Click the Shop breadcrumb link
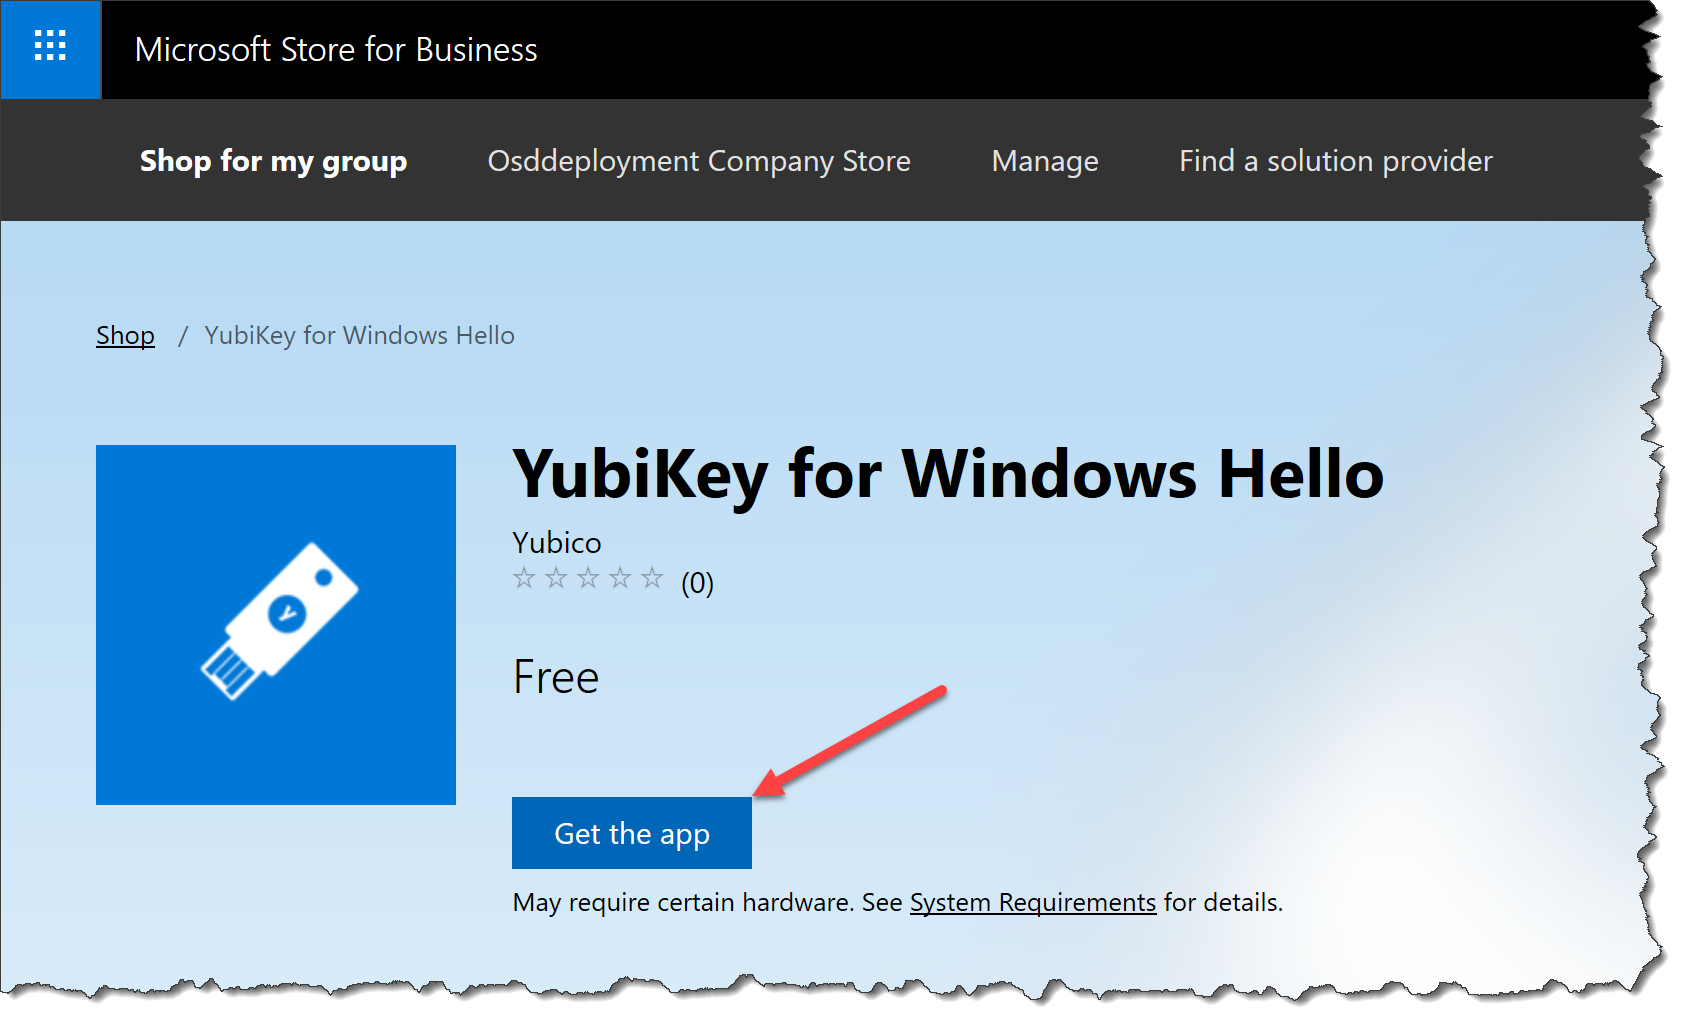The width and height of the screenshot is (1685, 1022). click(125, 335)
